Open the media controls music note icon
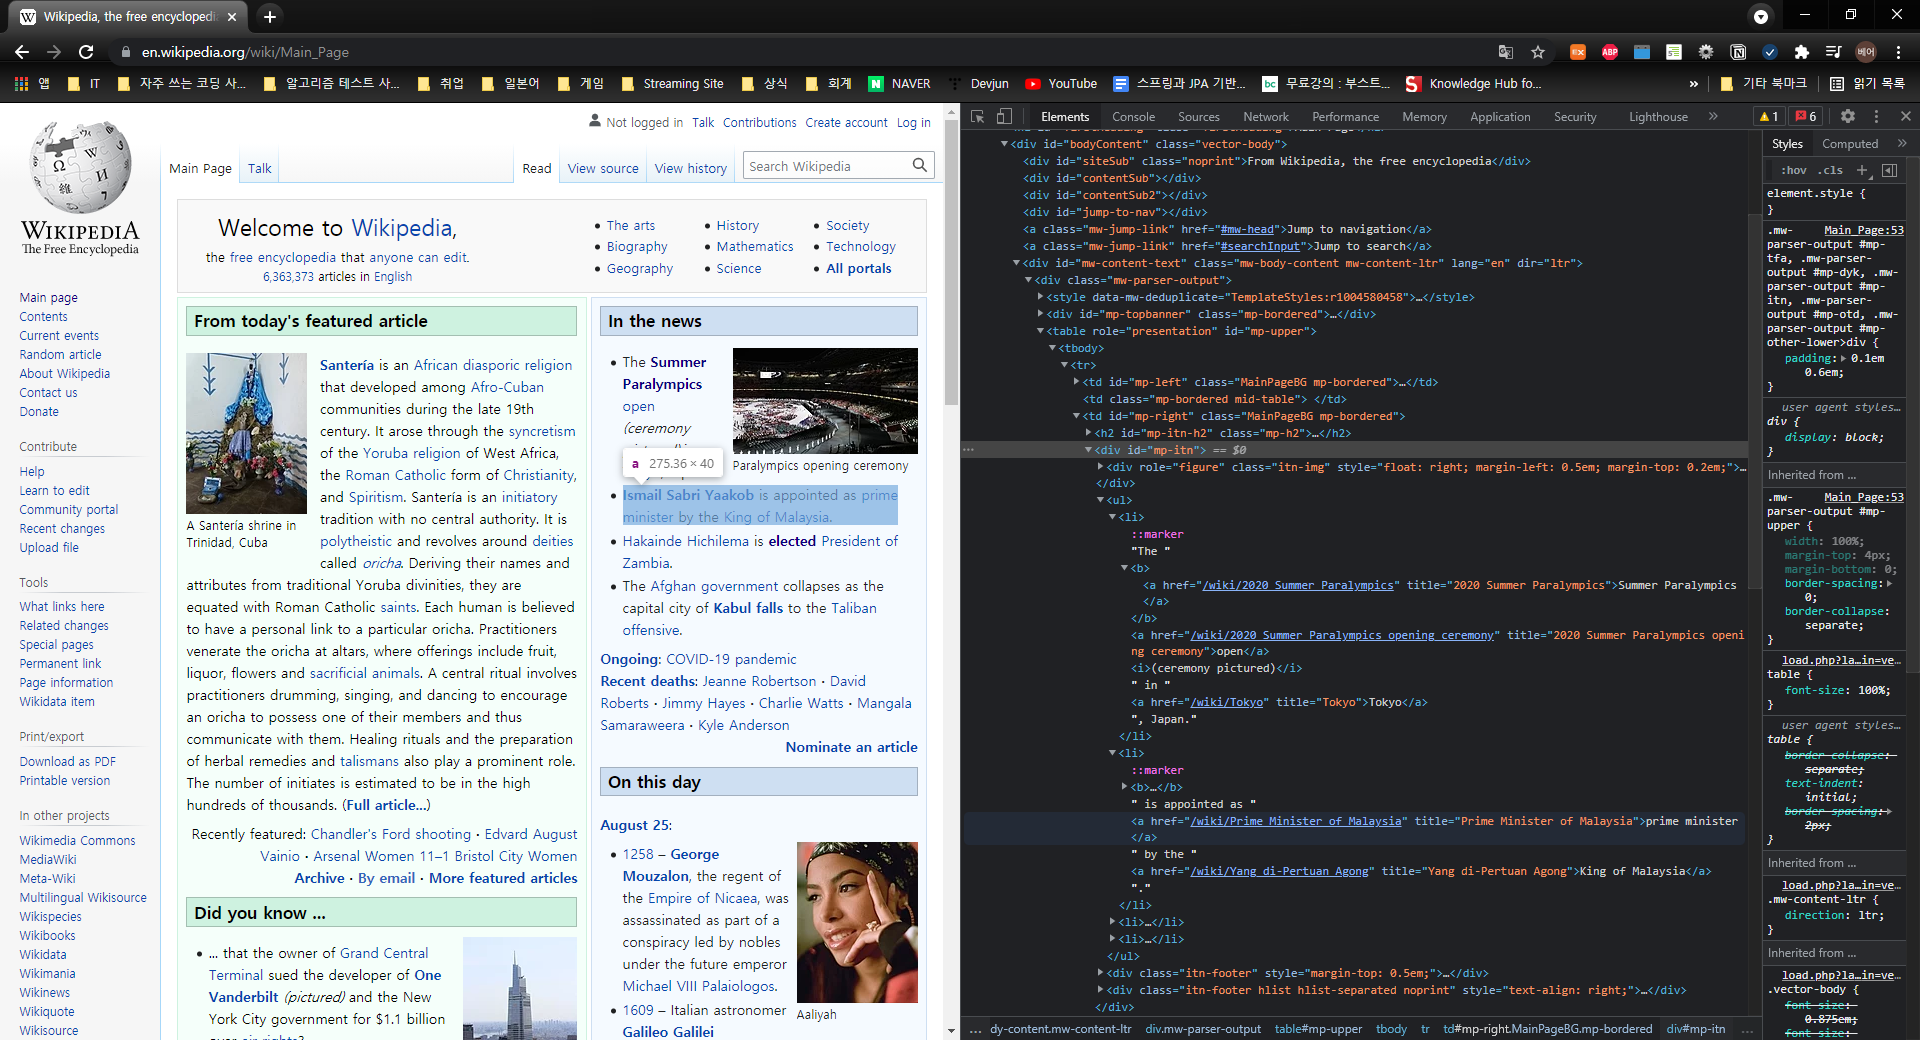The height and width of the screenshot is (1040, 1920). tap(1833, 52)
